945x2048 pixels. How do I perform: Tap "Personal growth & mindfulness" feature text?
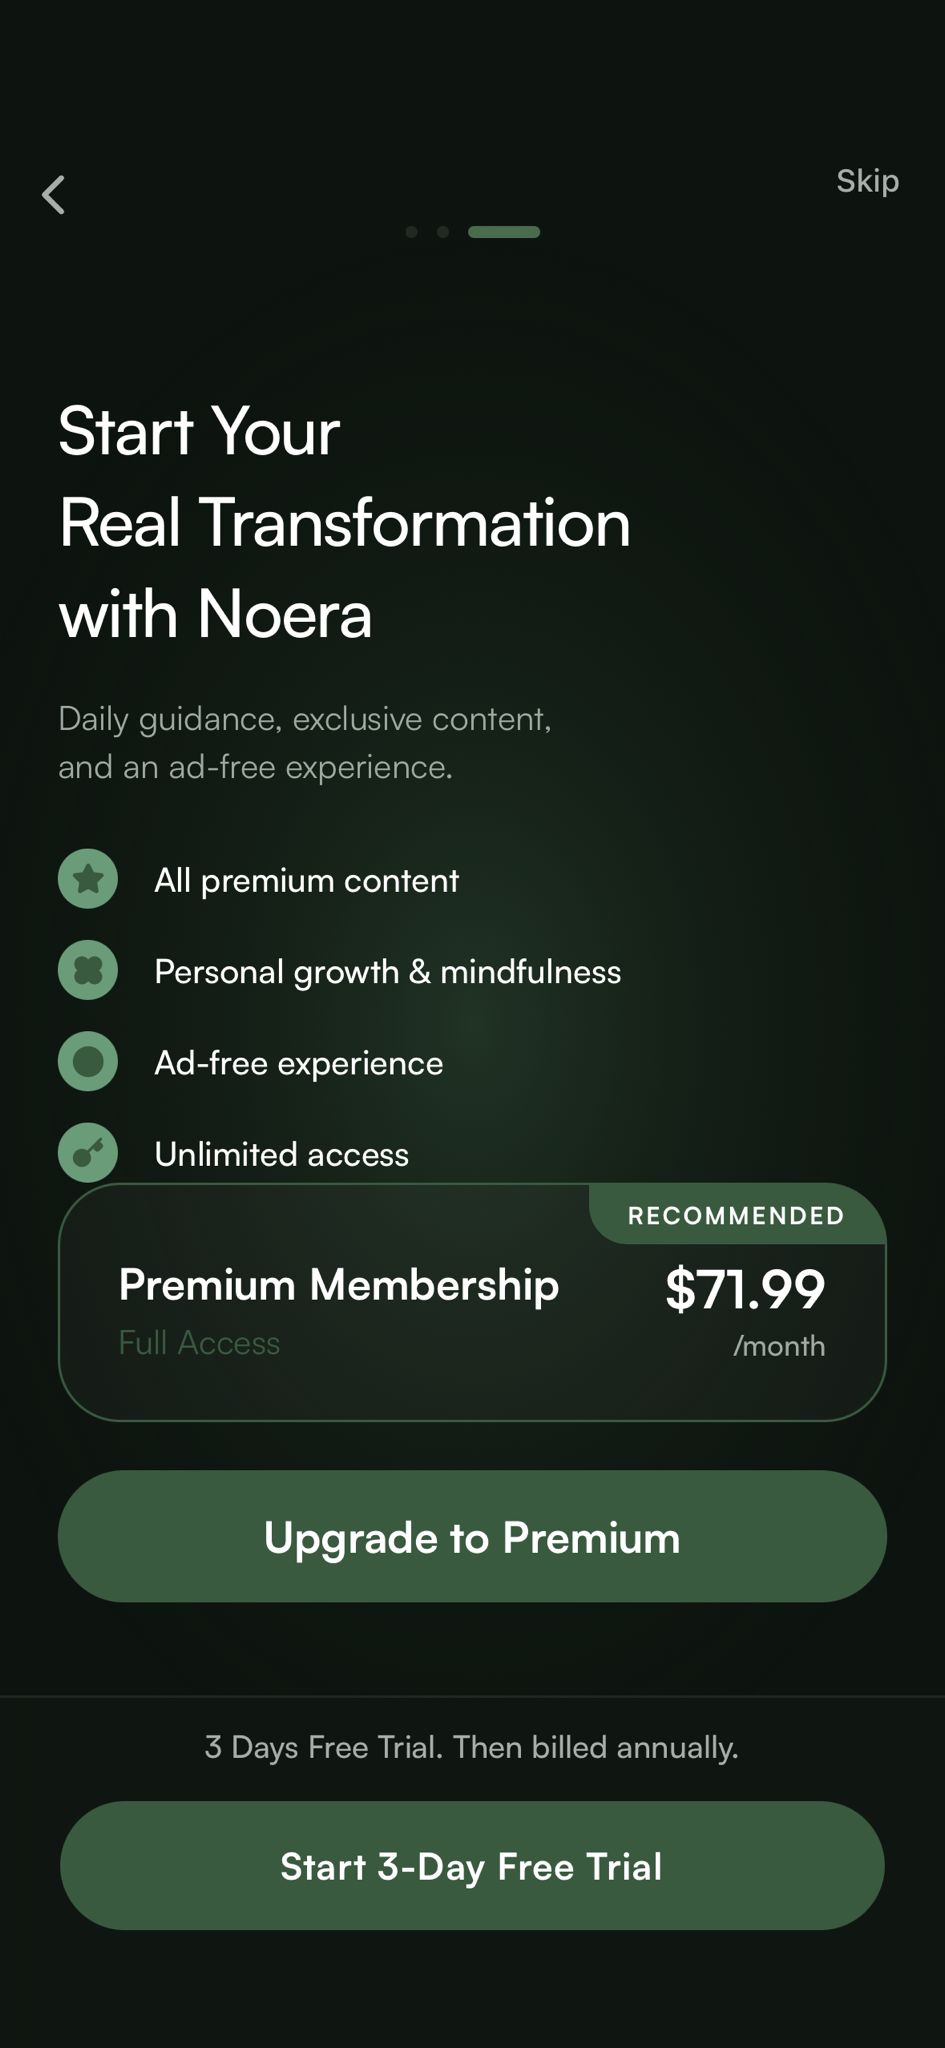pyautogui.click(x=387, y=972)
